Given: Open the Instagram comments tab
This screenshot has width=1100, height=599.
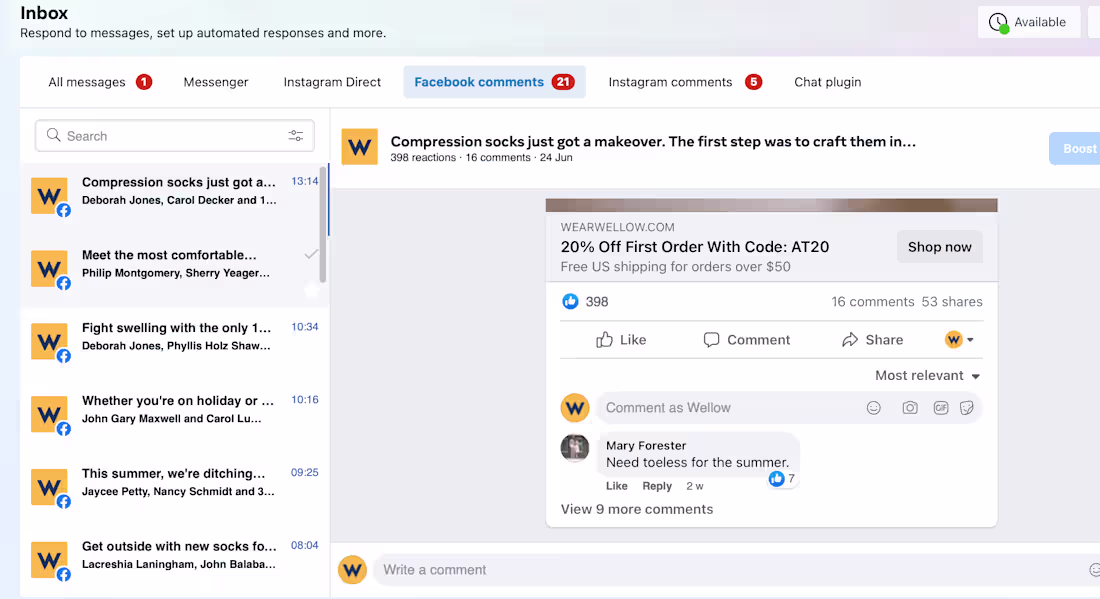Looking at the screenshot, I should tap(685, 82).
